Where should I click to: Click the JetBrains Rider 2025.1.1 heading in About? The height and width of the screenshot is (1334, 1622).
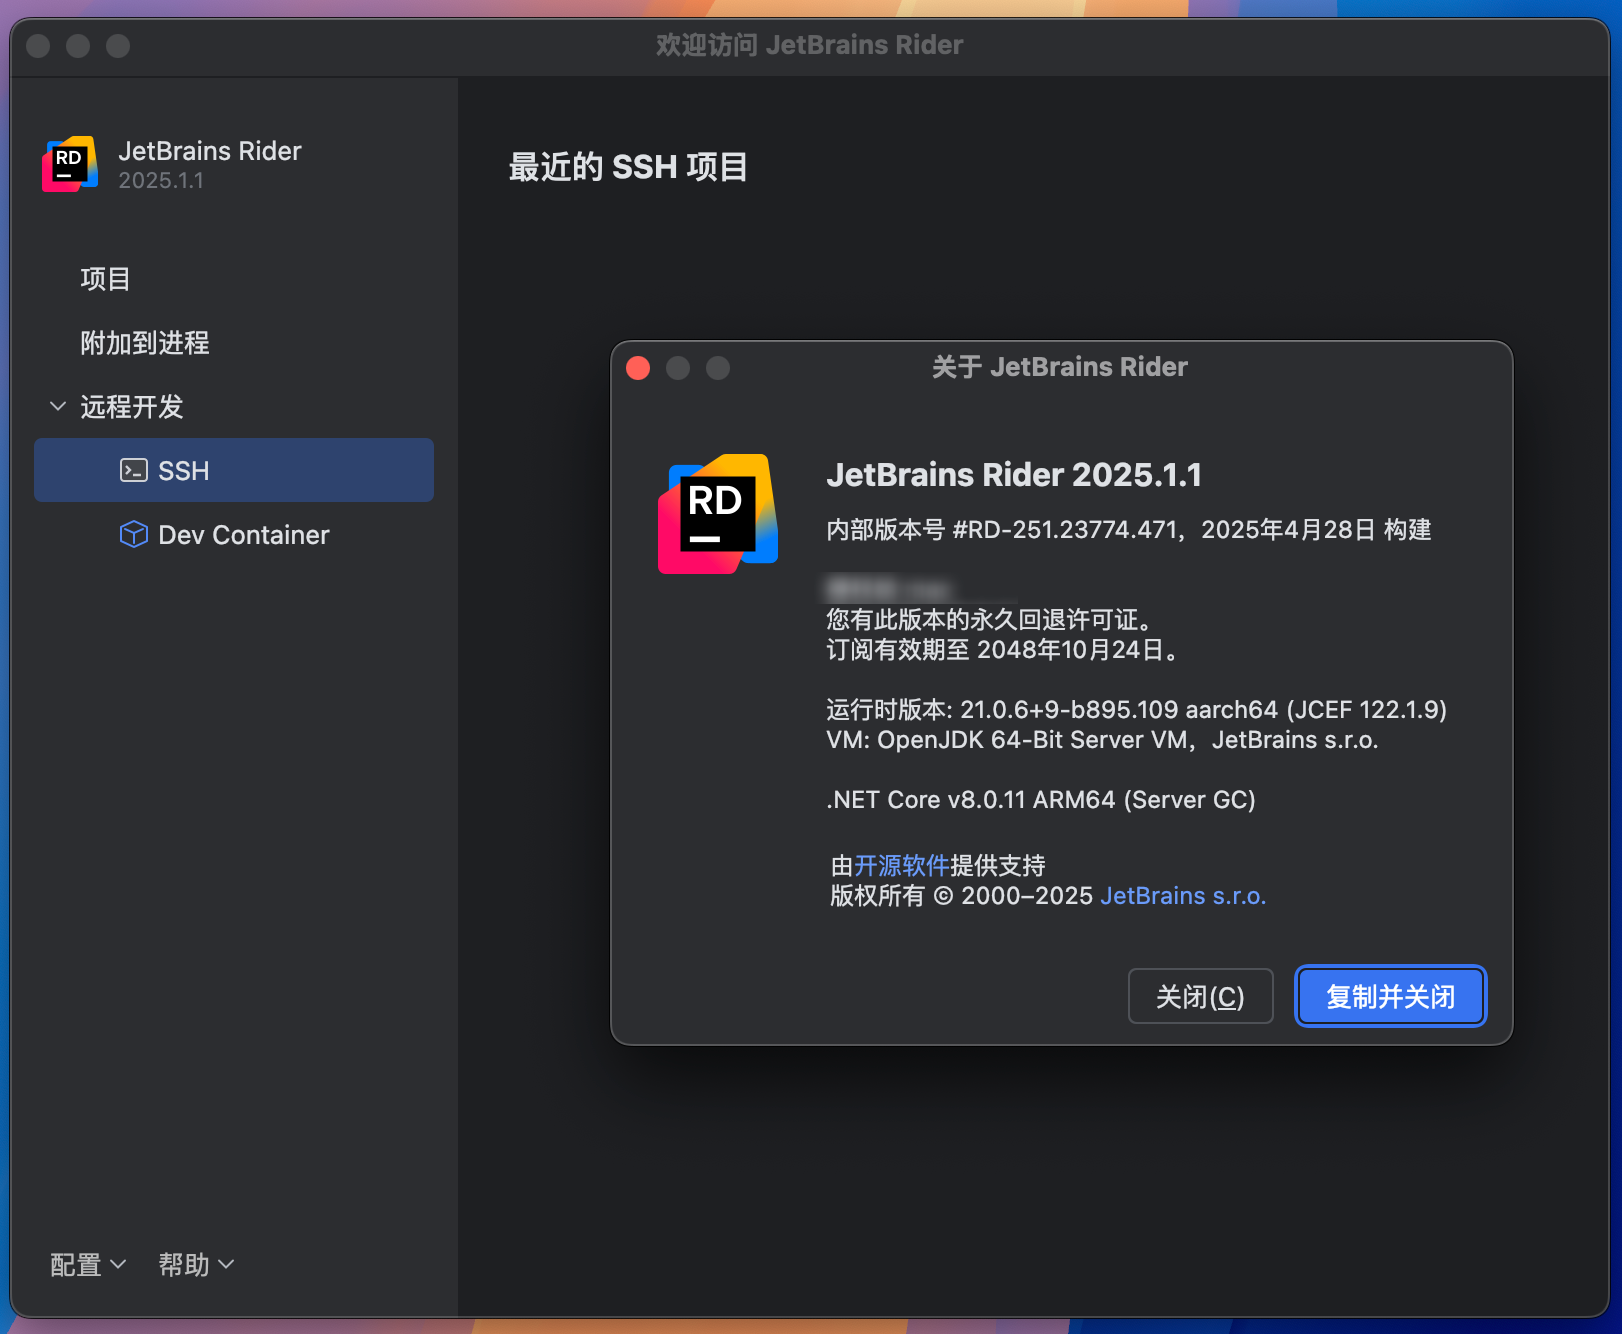[x=1014, y=475]
